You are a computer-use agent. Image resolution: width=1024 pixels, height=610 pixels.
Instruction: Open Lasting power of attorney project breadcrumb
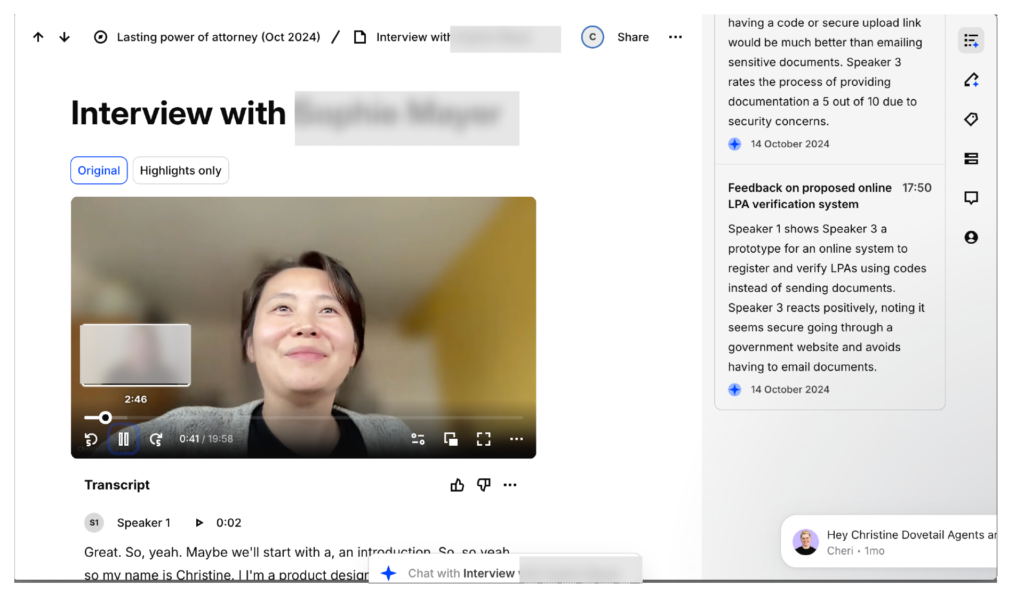point(218,37)
